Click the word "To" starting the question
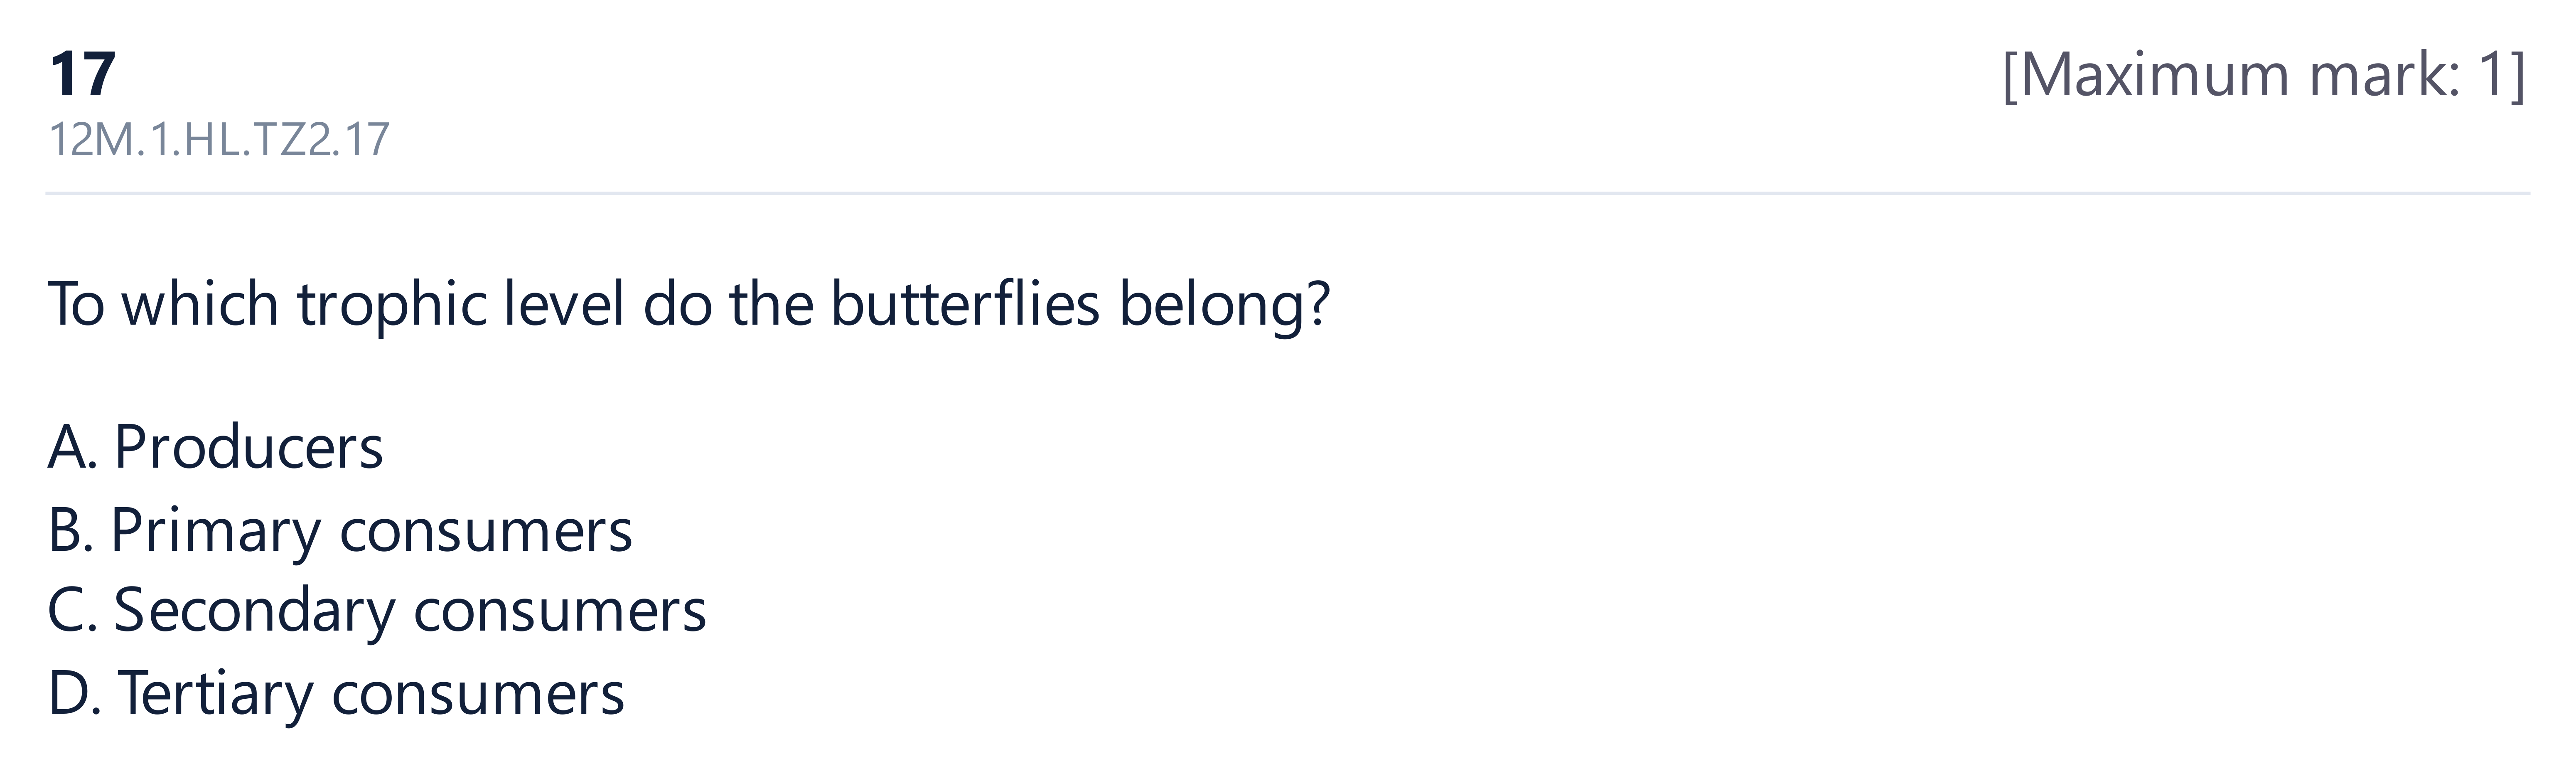 coord(76,304)
